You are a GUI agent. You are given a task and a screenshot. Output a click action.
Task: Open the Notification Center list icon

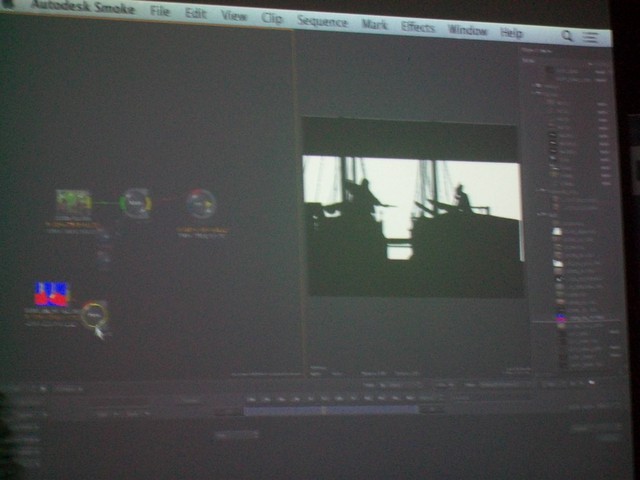(x=591, y=37)
